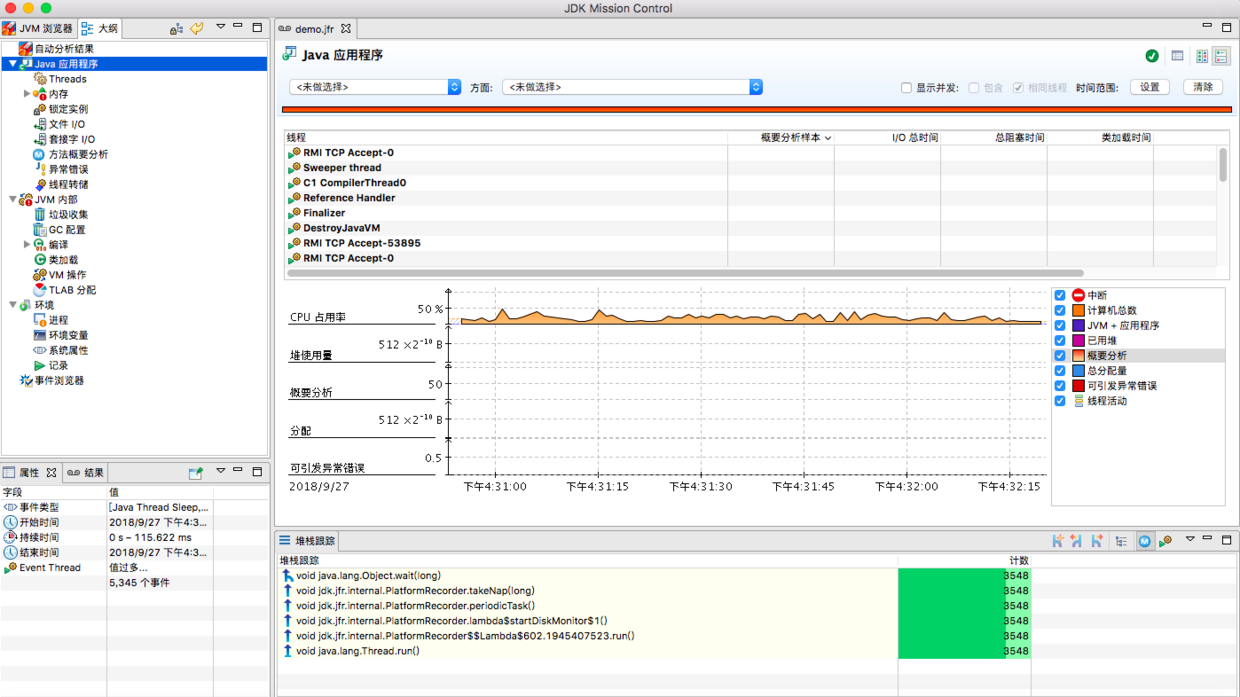Image resolution: width=1240 pixels, height=697 pixels.
Task: Open the 线程转储 page icon
Action: (x=40, y=184)
